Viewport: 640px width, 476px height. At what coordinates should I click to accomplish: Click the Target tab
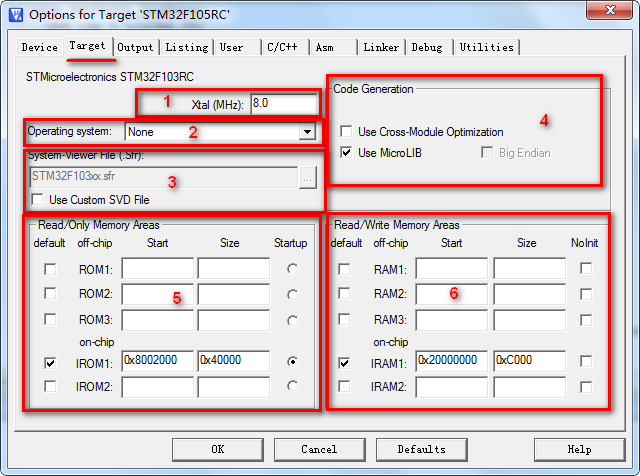point(87,46)
